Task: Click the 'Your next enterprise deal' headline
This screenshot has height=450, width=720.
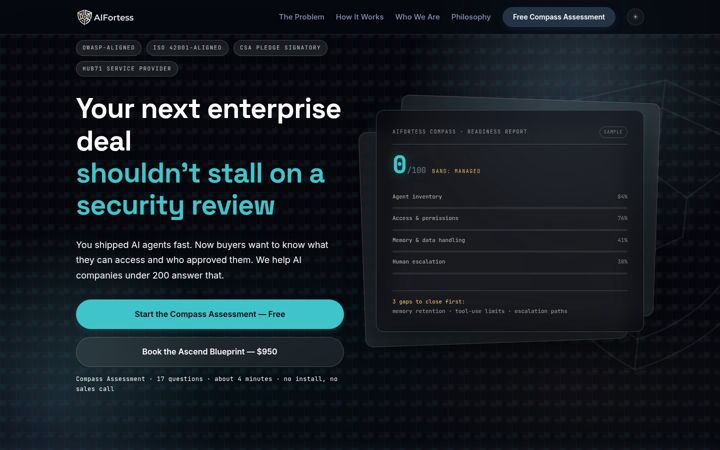Action: pos(208,124)
